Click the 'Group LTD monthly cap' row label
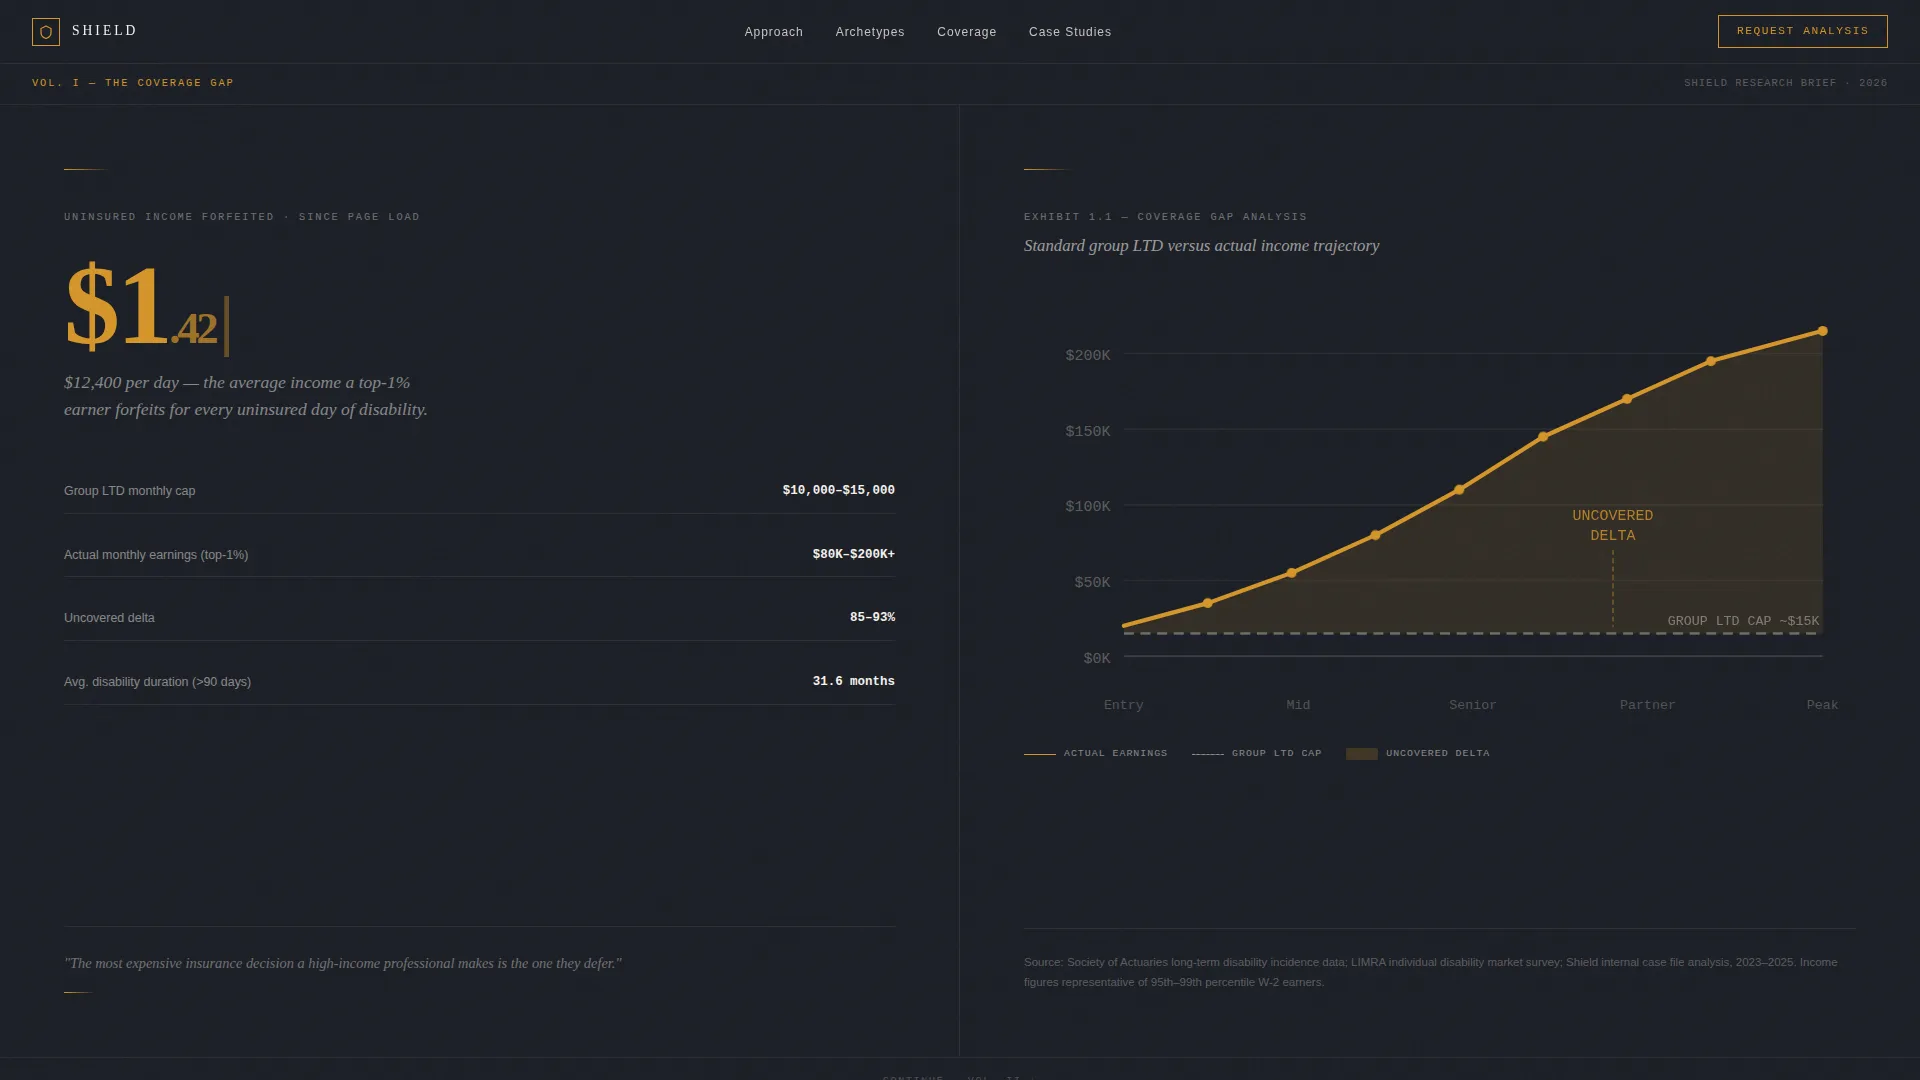Image resolution: width=1920 pixels, height=1080 pixels. click(x=130, y=491)
